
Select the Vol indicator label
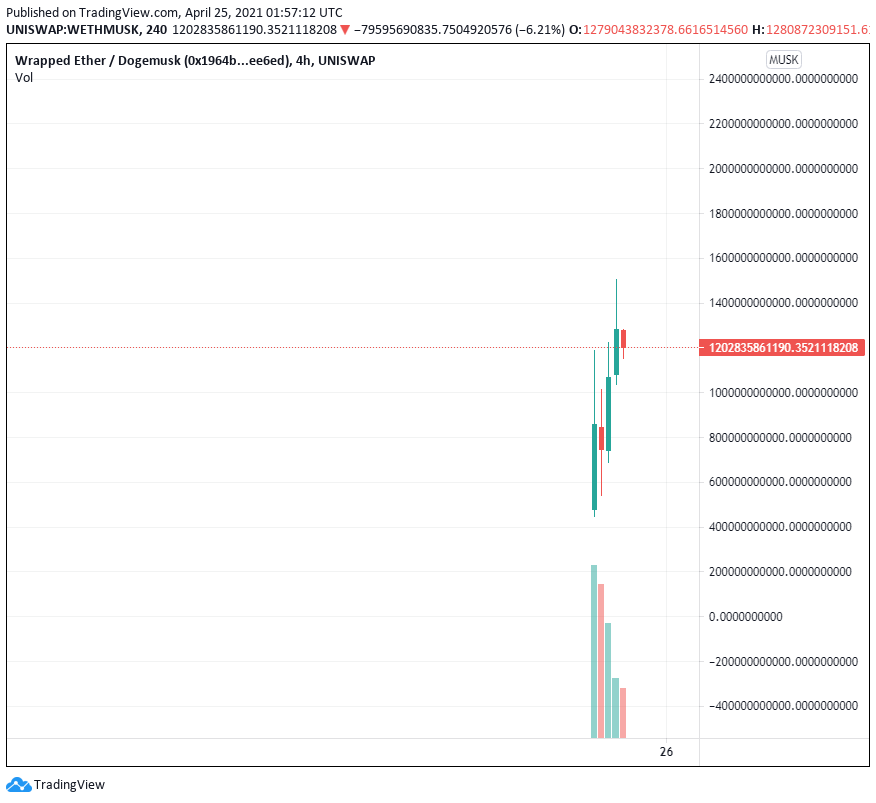tap(24, 78)
